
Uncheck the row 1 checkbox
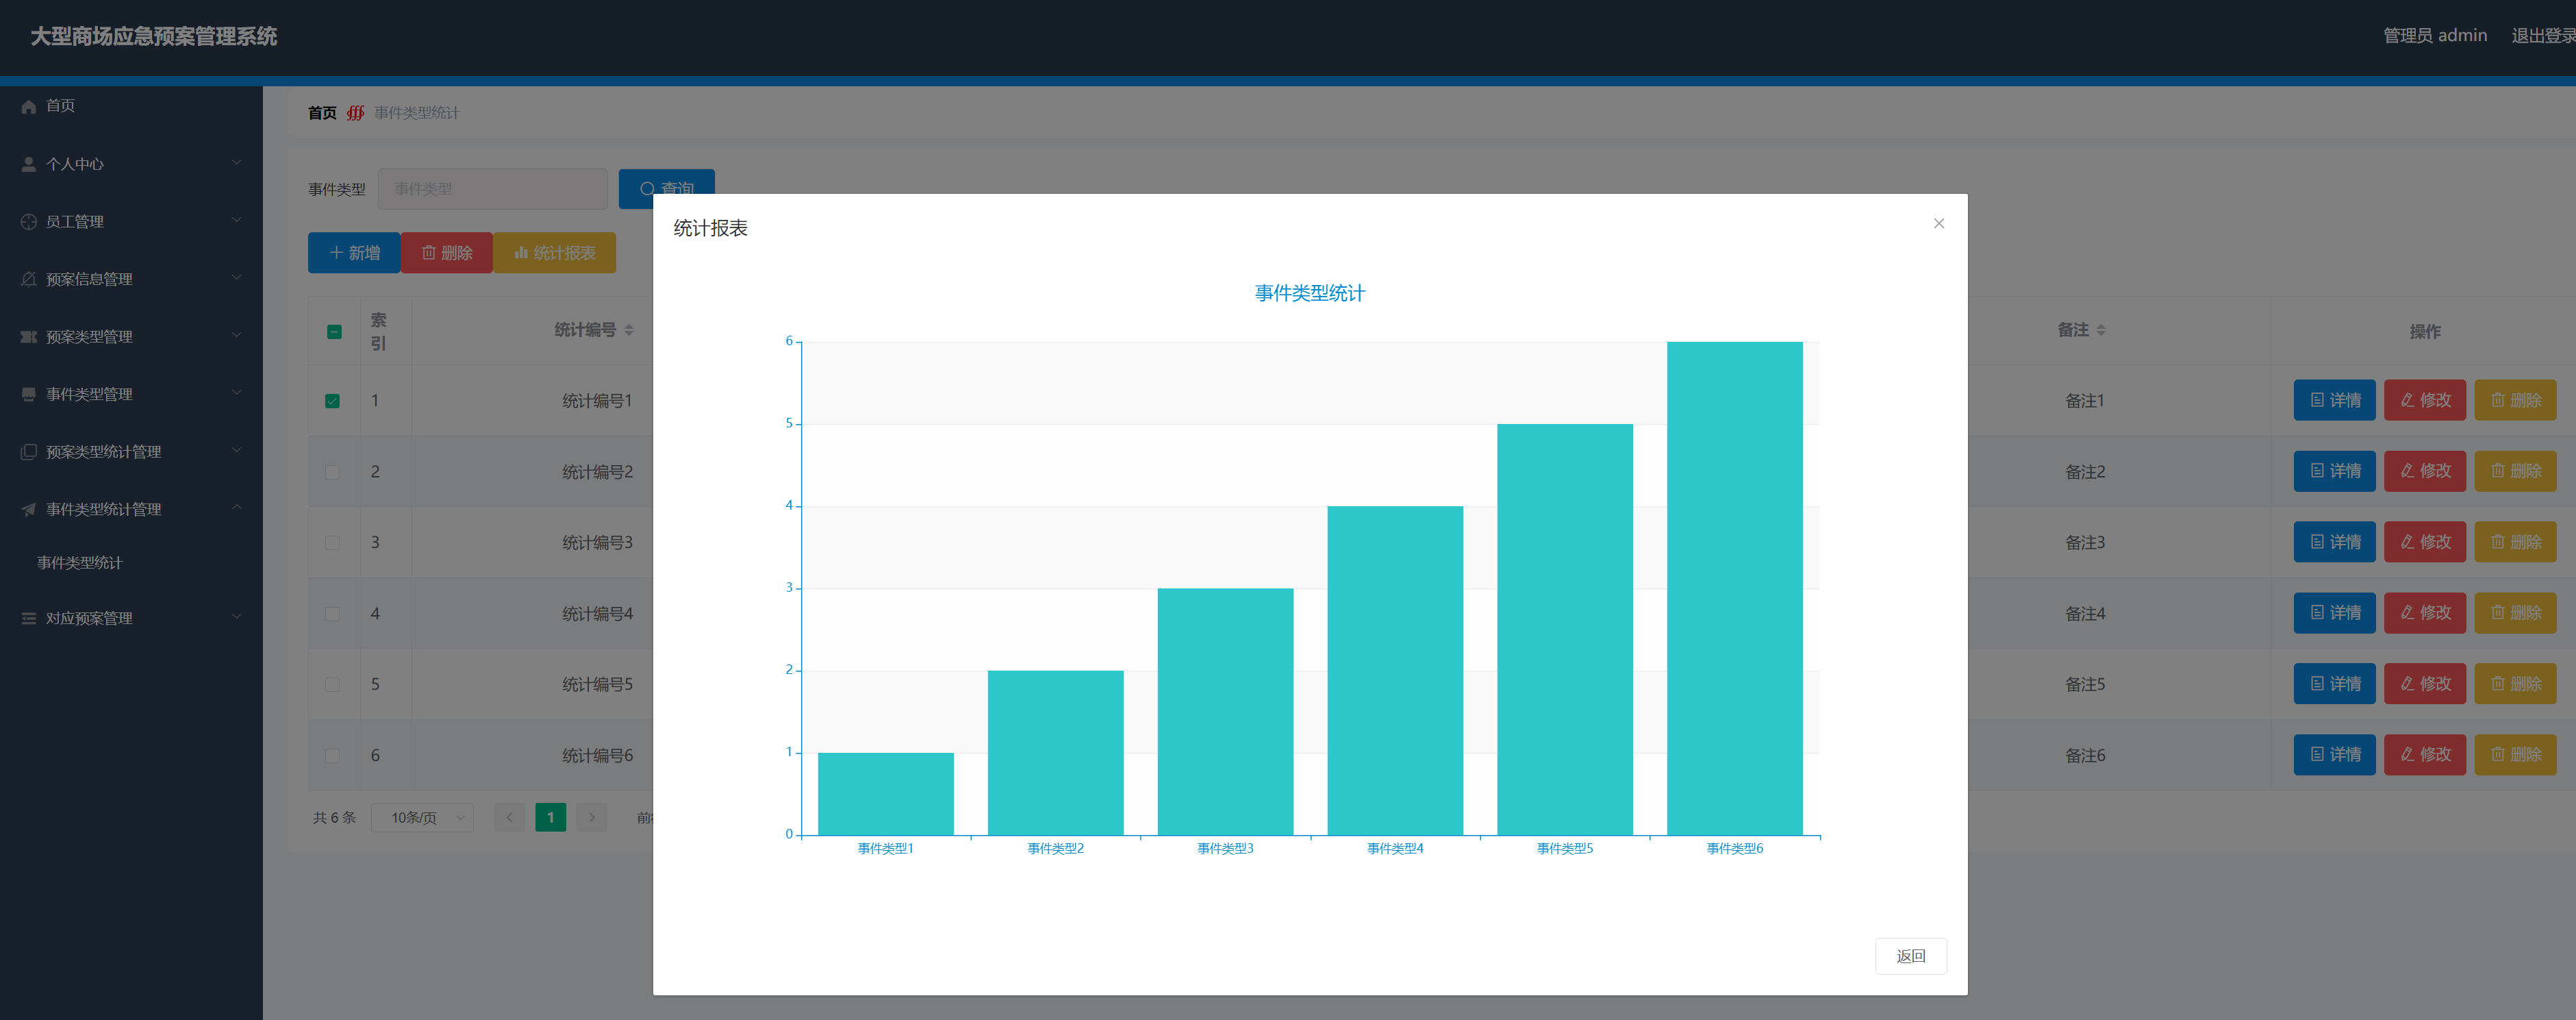333,401
